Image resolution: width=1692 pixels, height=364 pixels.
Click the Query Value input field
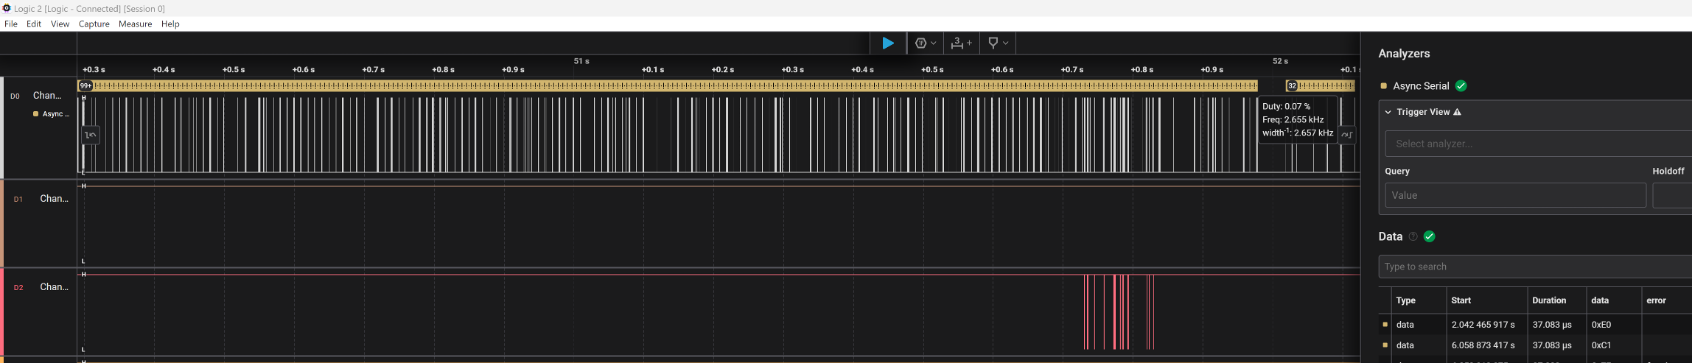pyautogui.click(x=1515, y=195)
